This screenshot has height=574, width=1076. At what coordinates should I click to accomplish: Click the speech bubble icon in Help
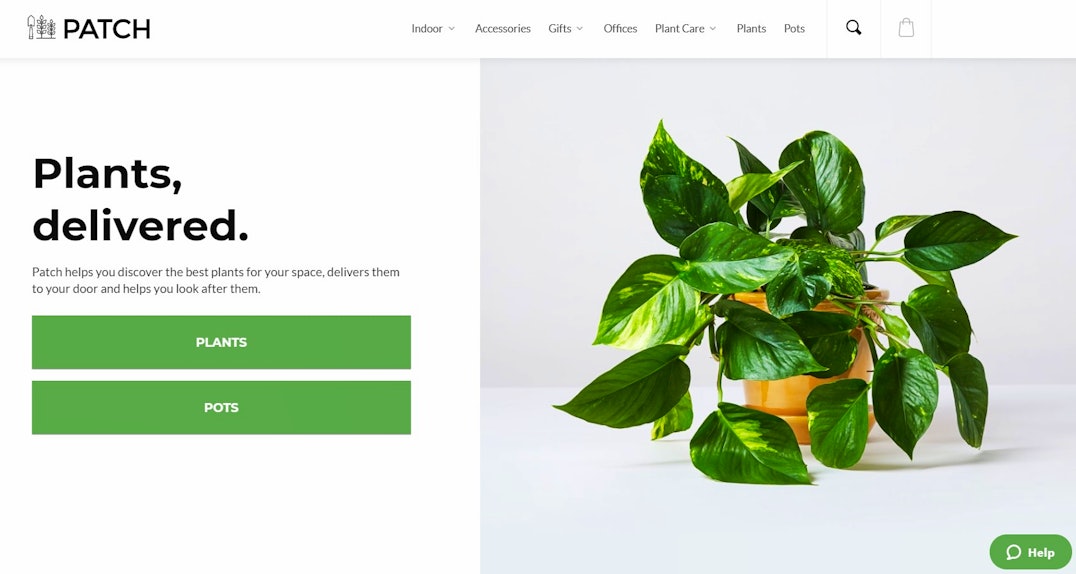pos(1014,552)
